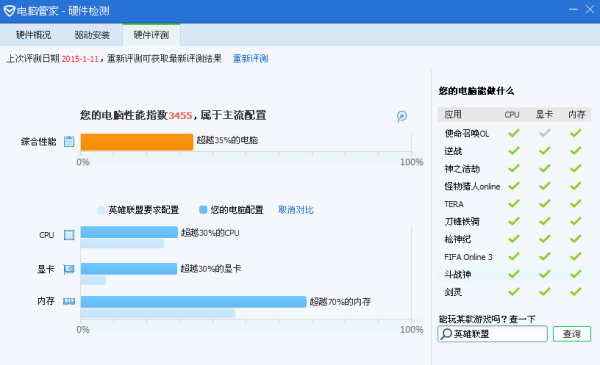Viewport: 600px width, 365px height.
Task: Click the 显卡 graphics card icon
Action: (x=69, y=269)
